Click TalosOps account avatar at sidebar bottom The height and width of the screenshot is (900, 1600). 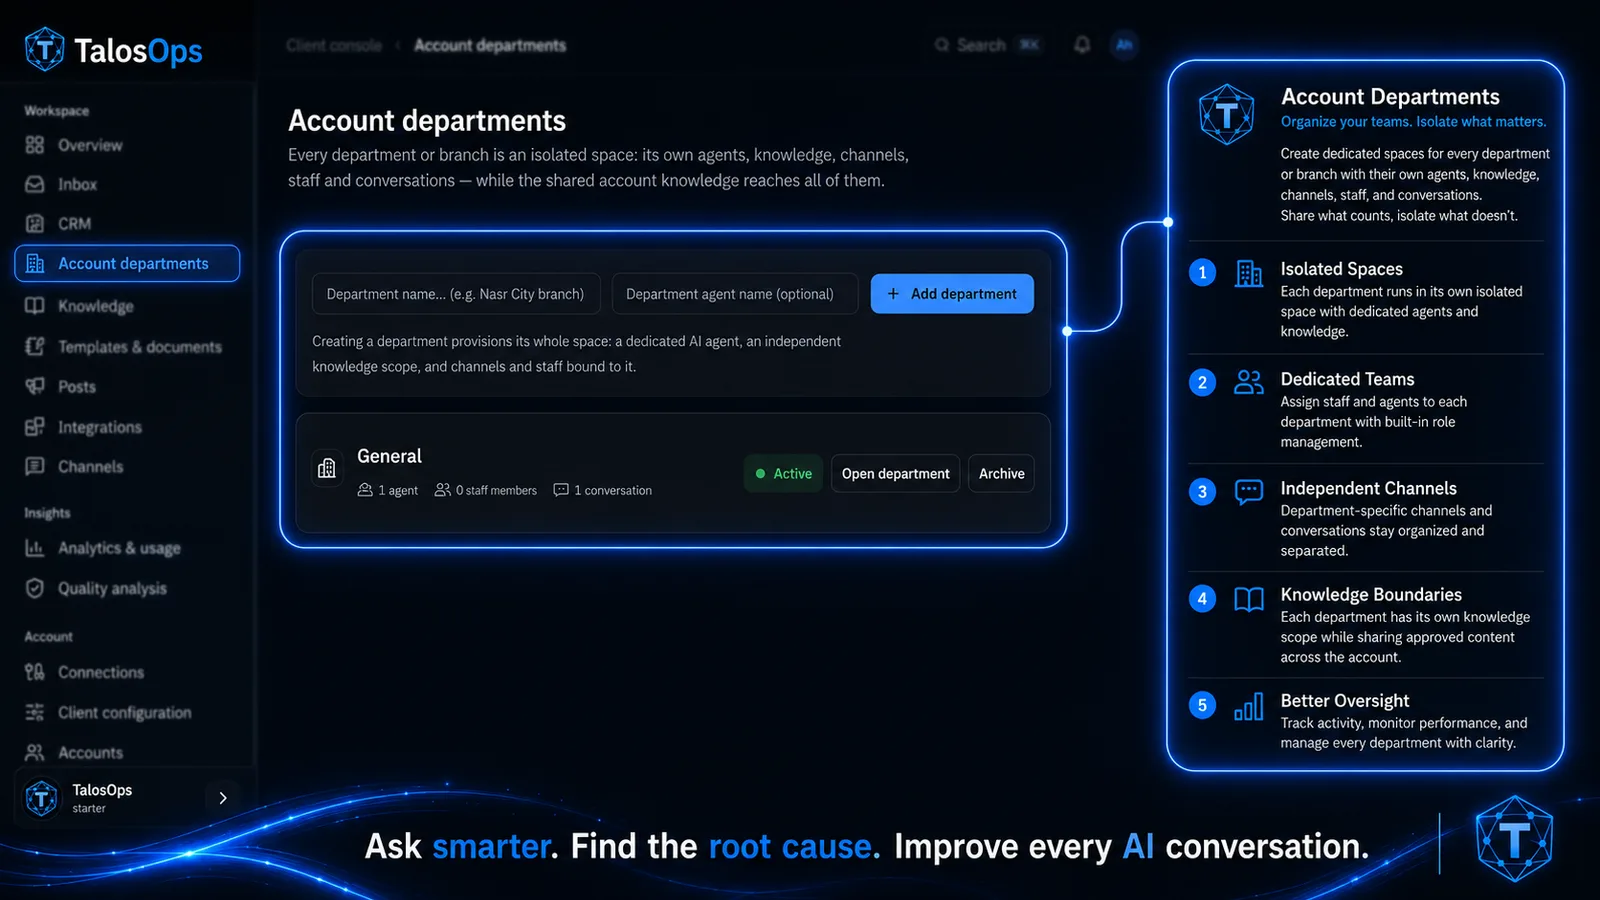pos(42,798)
